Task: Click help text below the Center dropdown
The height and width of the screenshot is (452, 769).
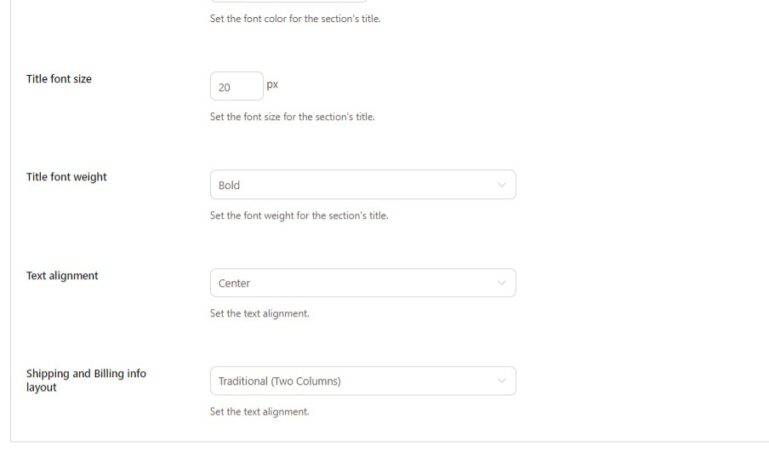Action: (259, 313)
